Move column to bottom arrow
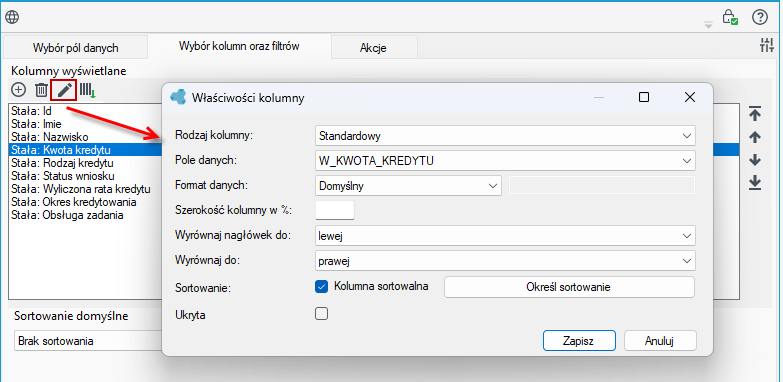Image resolution: width=783 pixels, height=382 pixels. pyautogui.click(x=755, y=183)
